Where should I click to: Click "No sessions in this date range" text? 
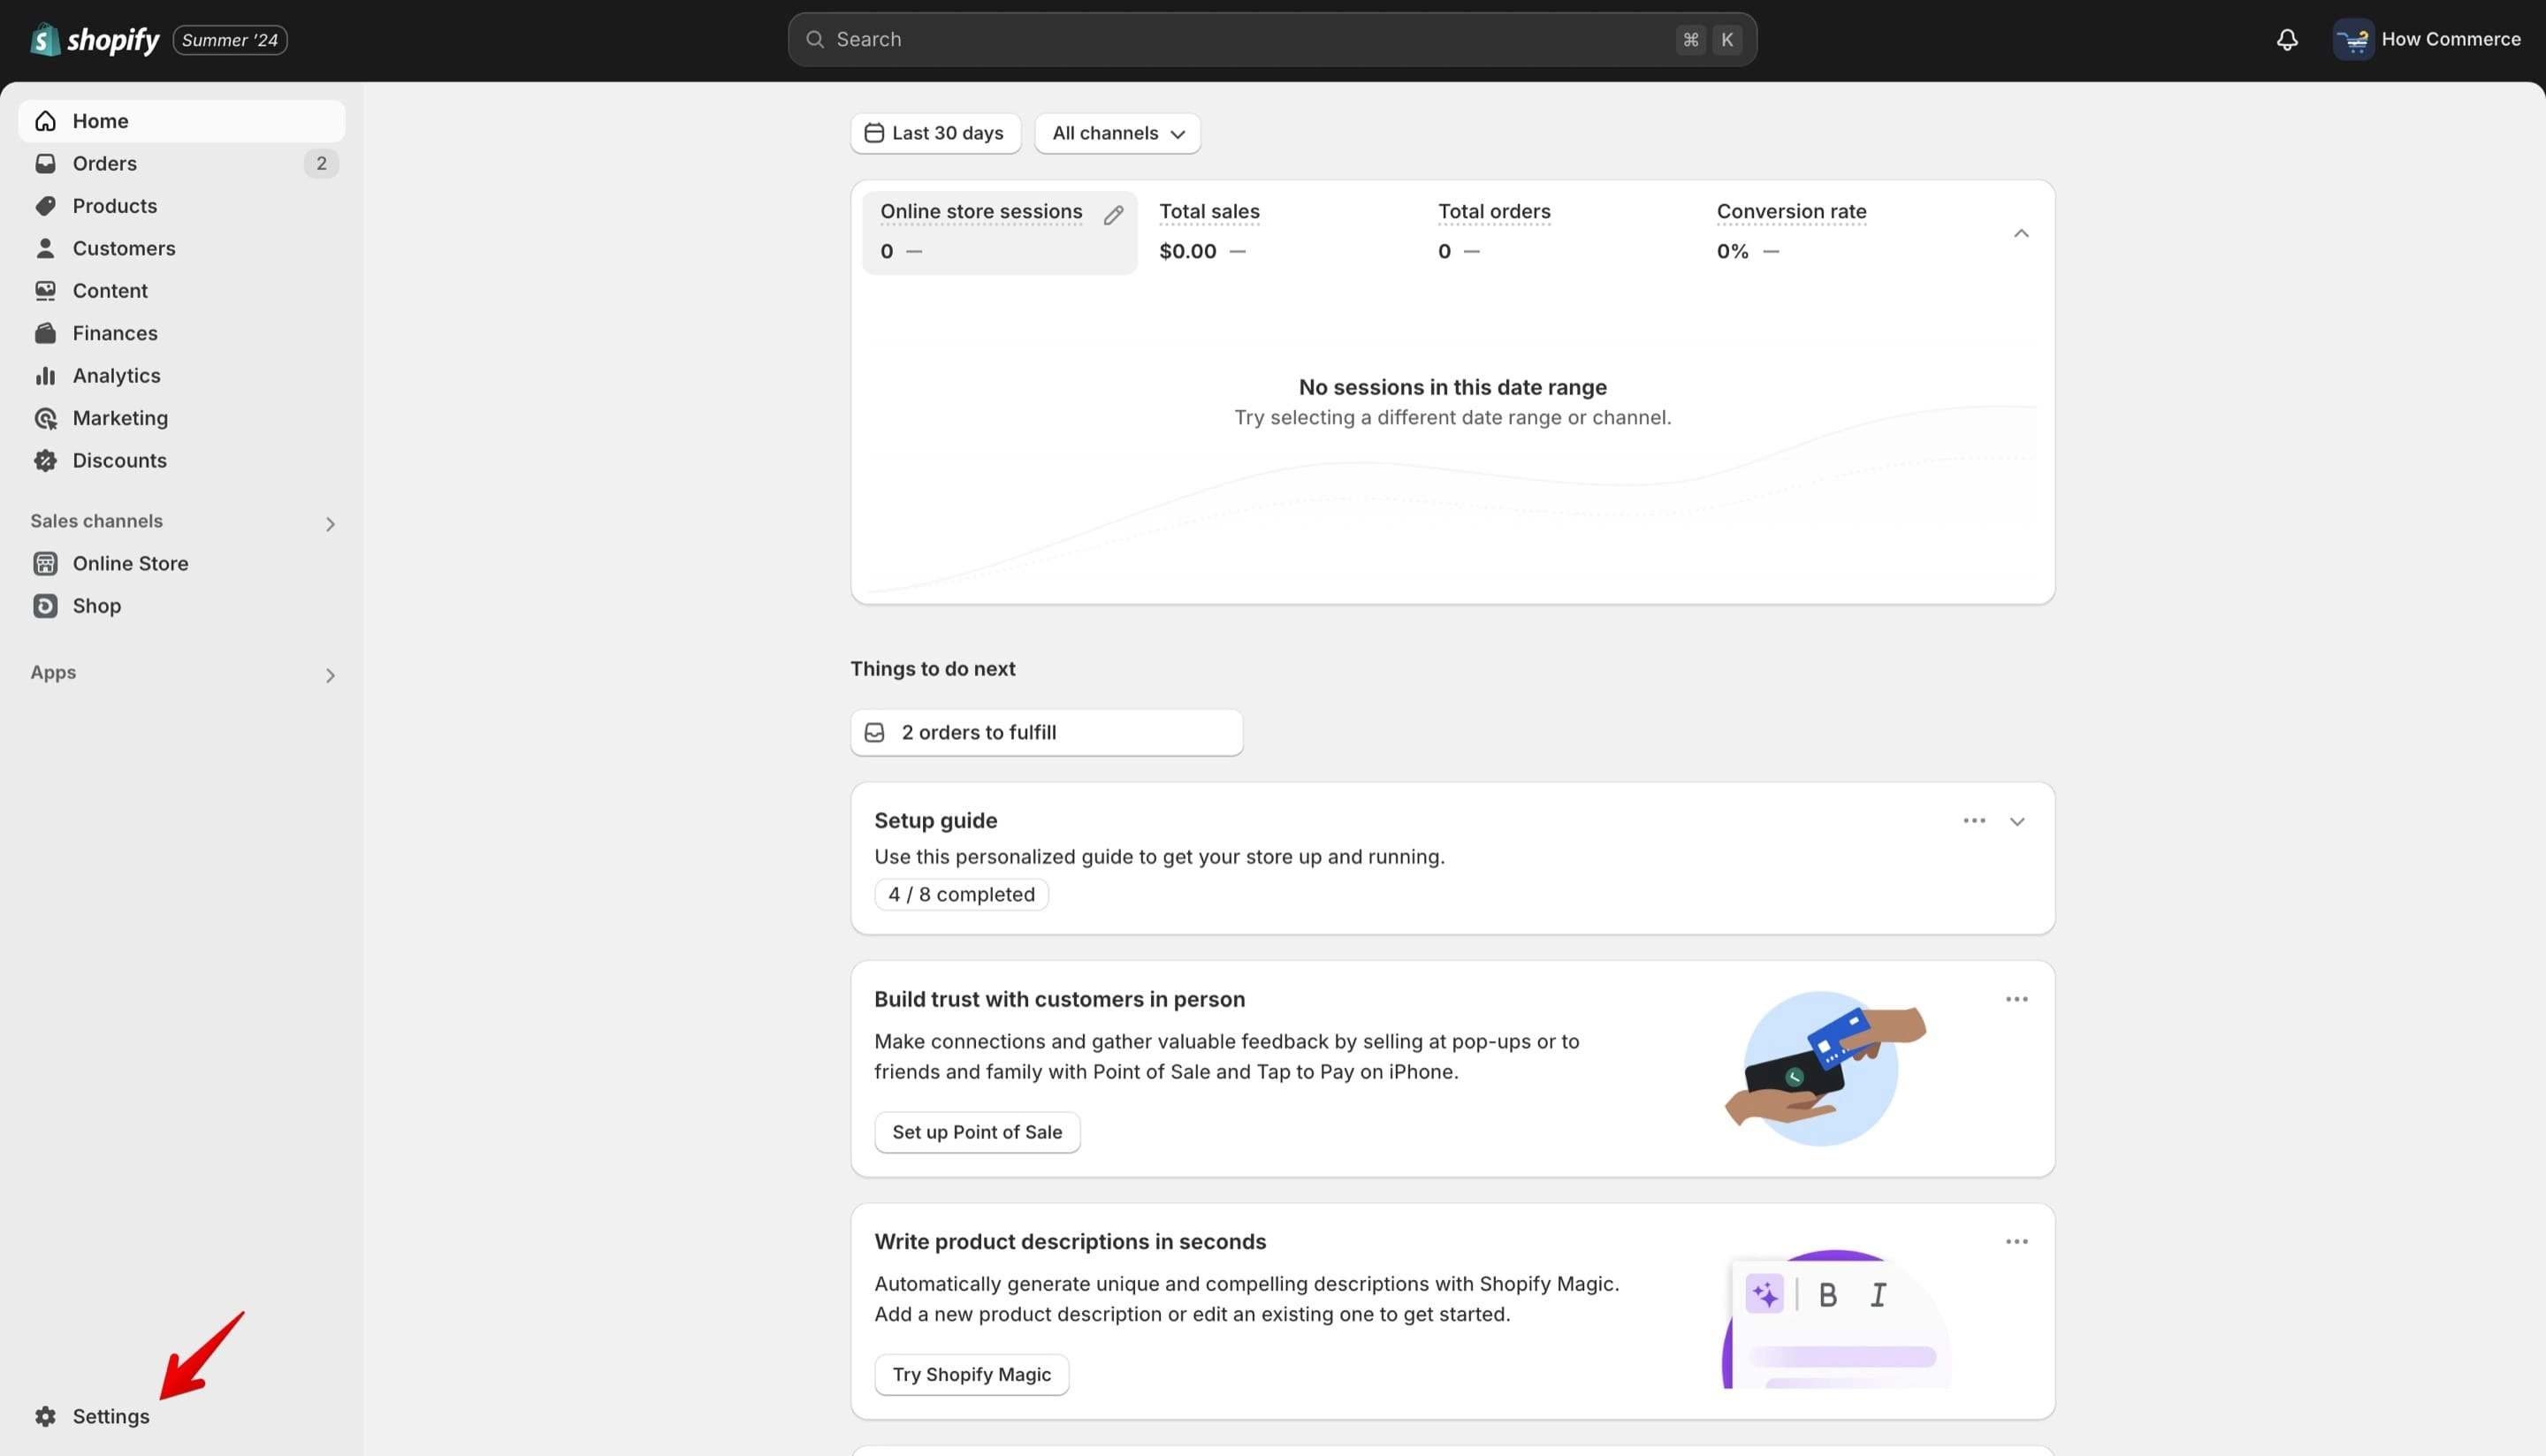[1452, 388]
